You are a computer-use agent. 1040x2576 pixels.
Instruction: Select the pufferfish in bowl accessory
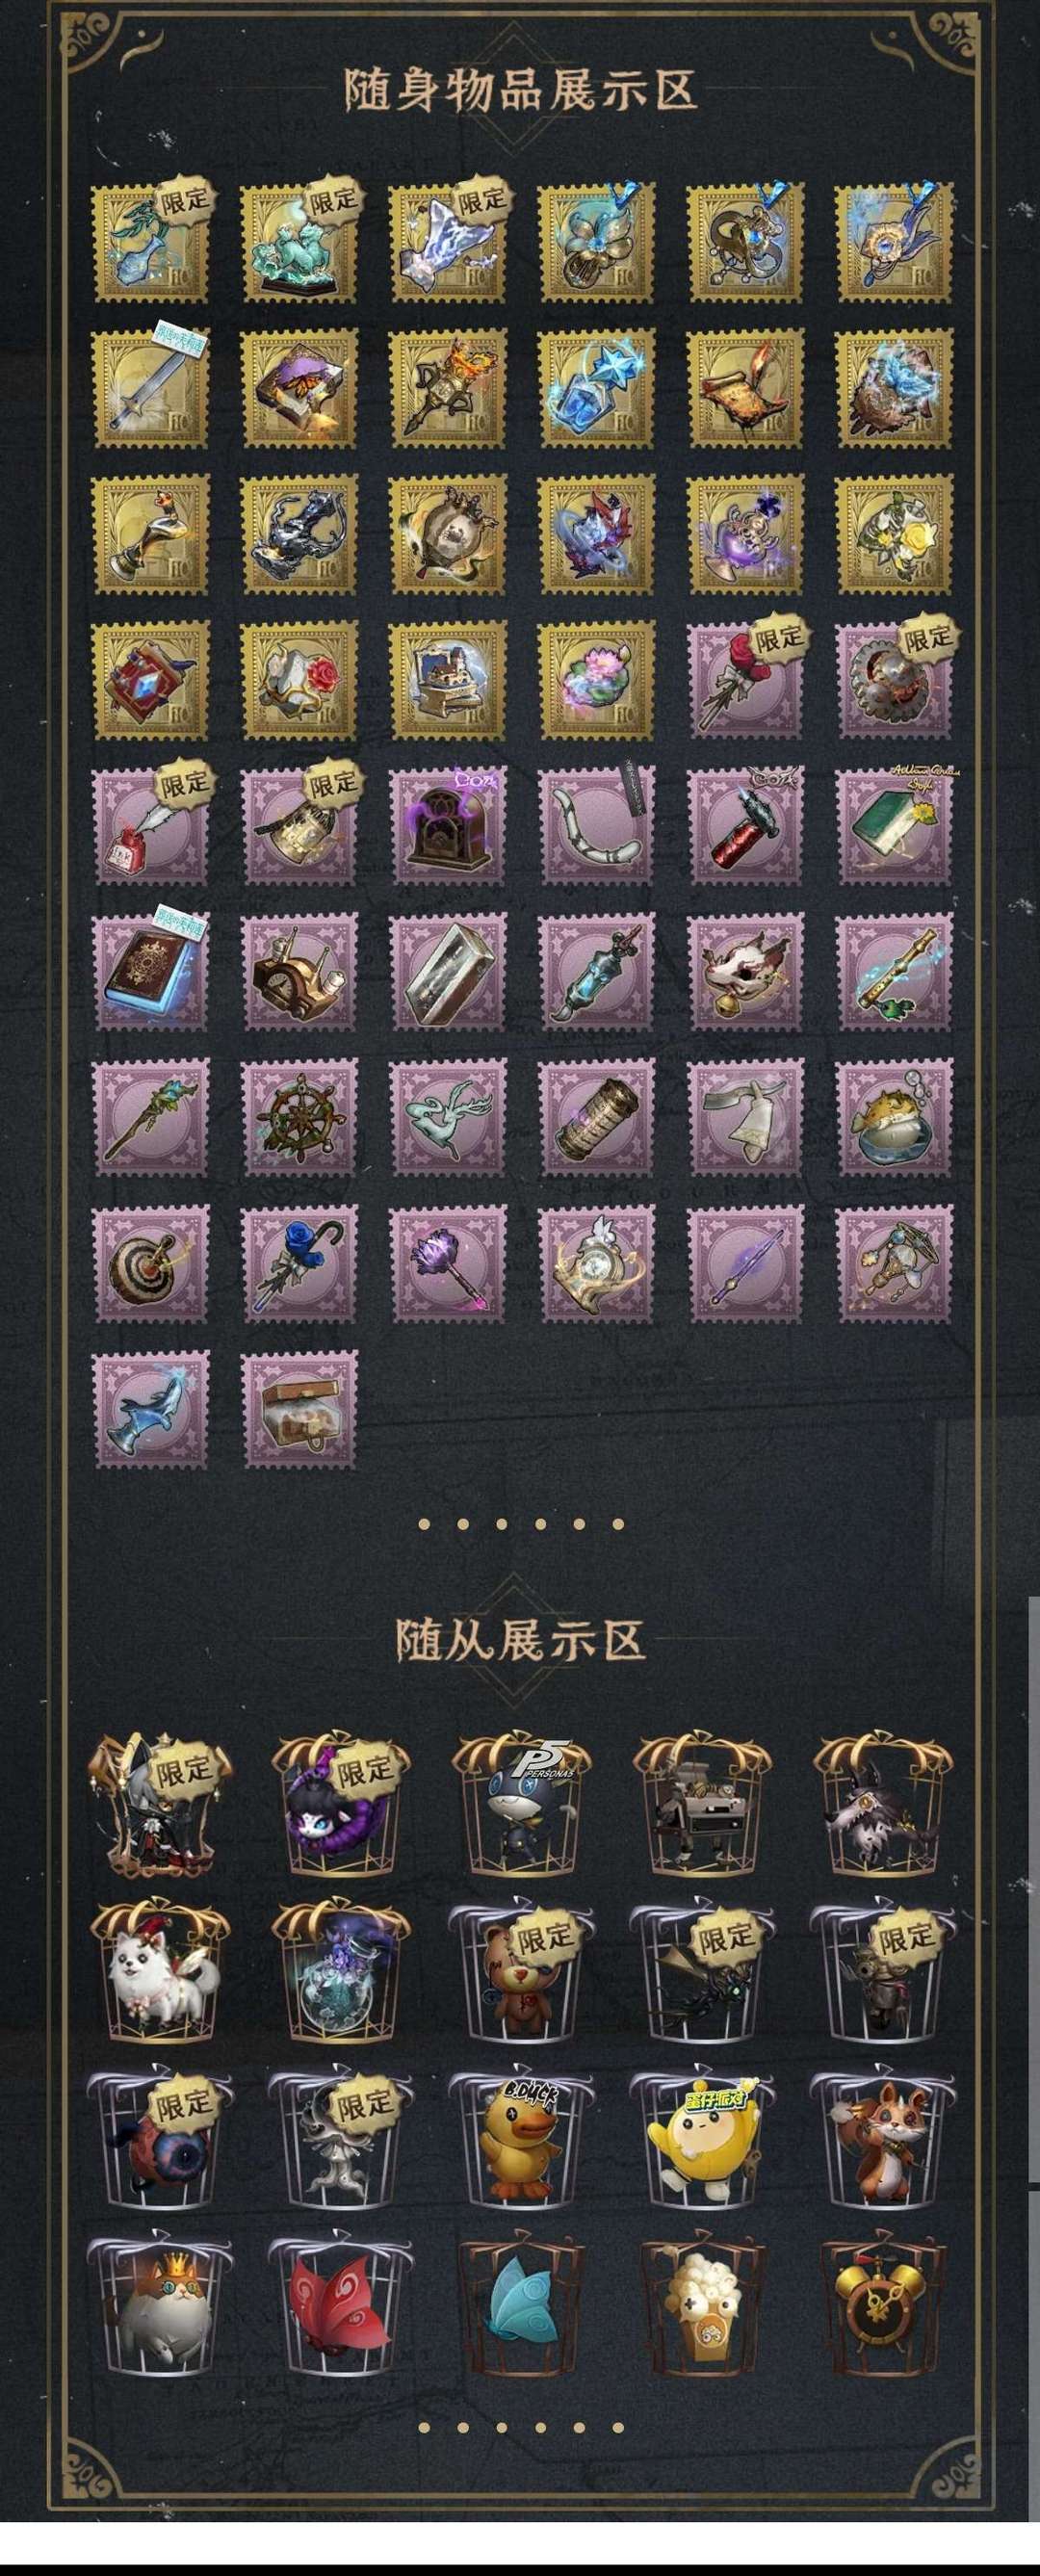(894, 1117)
